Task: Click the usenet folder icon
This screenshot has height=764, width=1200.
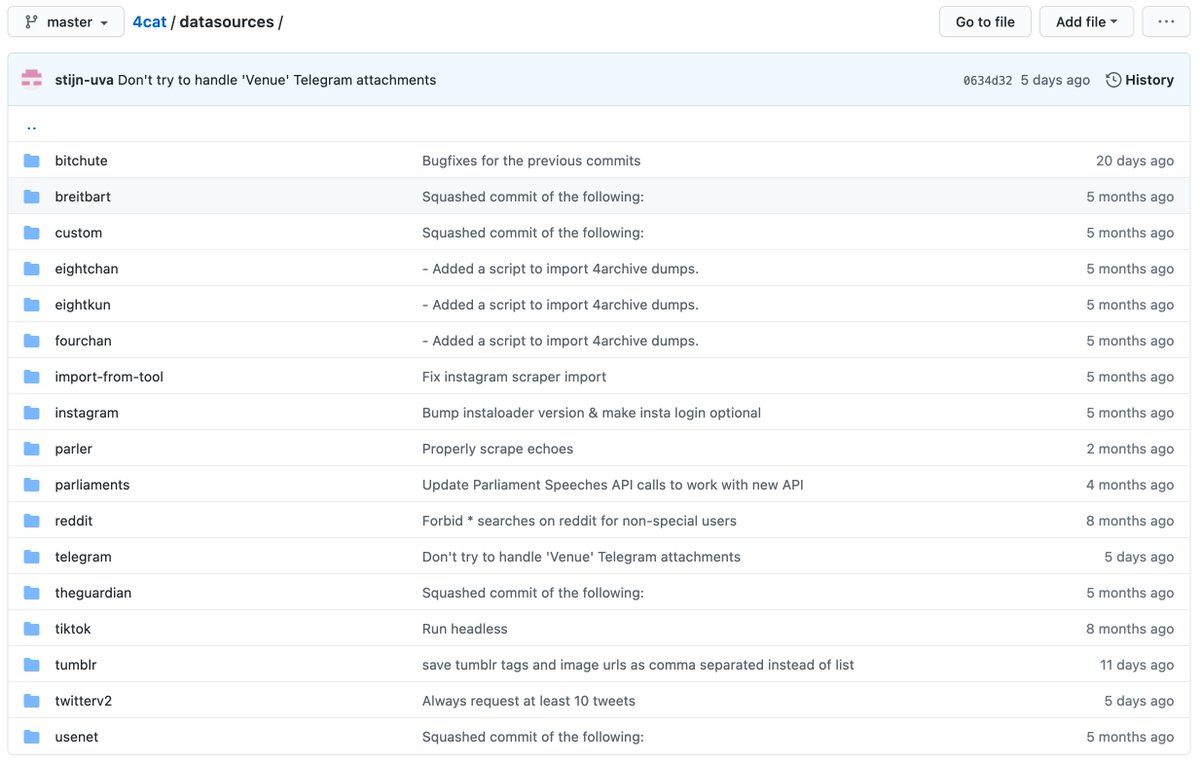Action: pyautogui.click(x=32, y=737)
